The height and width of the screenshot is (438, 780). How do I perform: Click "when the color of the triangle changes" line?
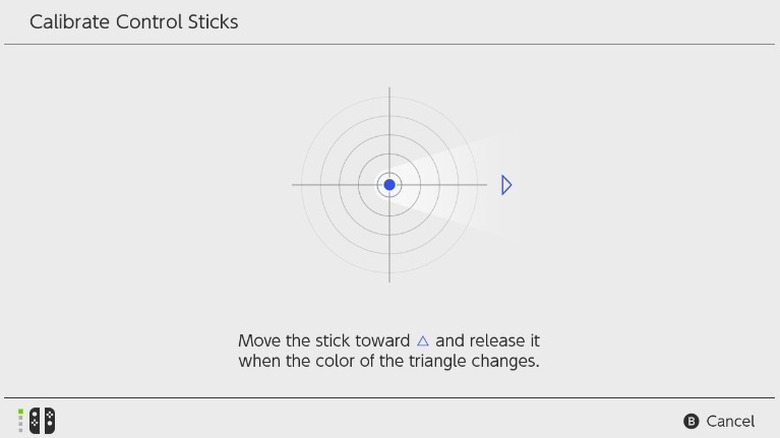point(389,361)
